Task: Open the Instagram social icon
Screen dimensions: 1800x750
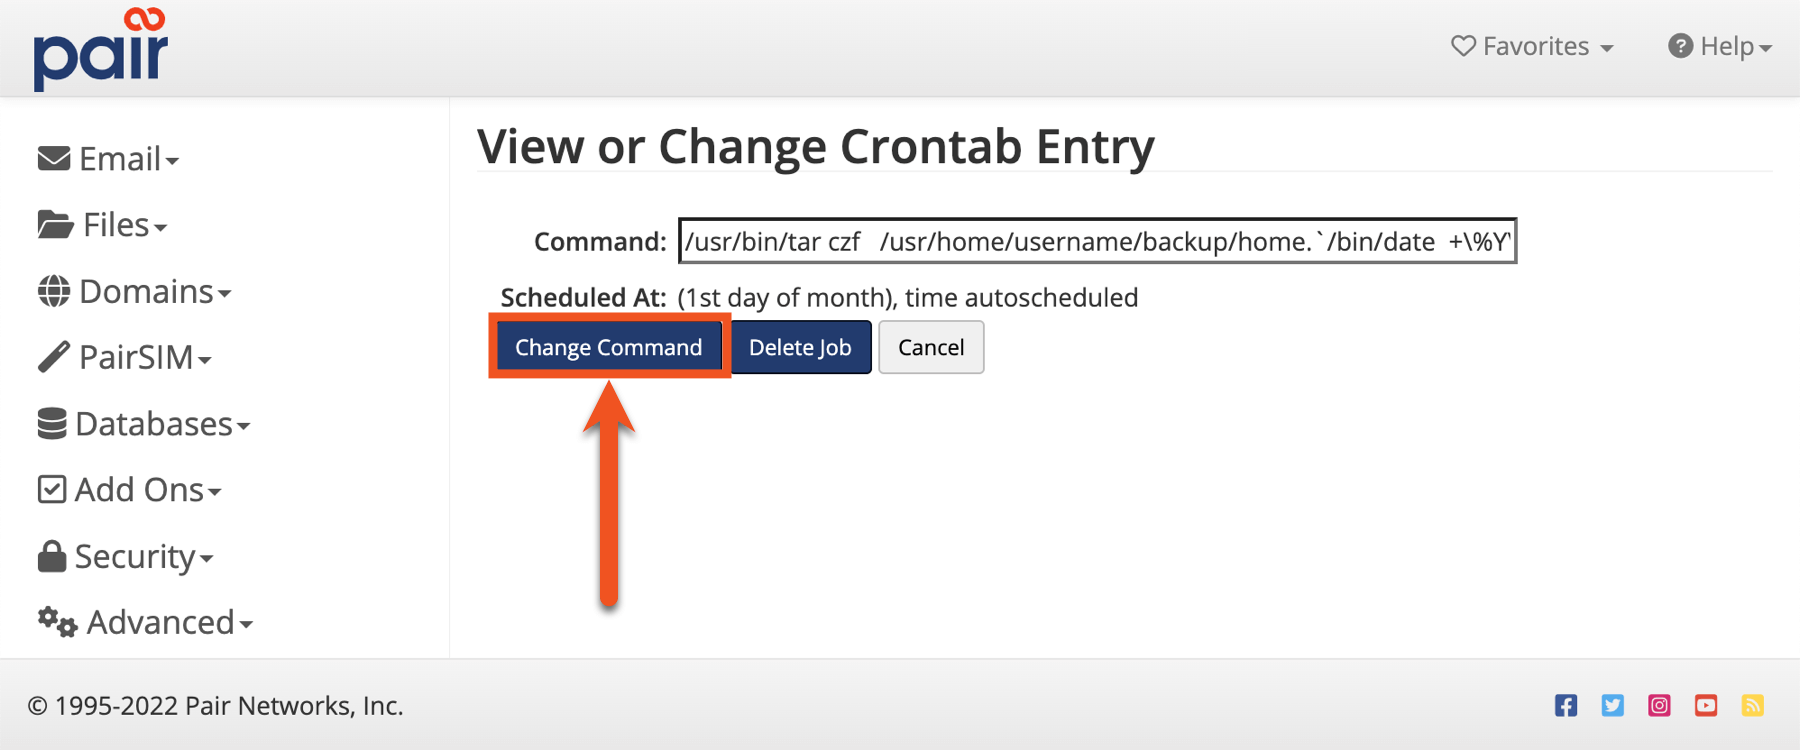Action: coord(1659,705)
